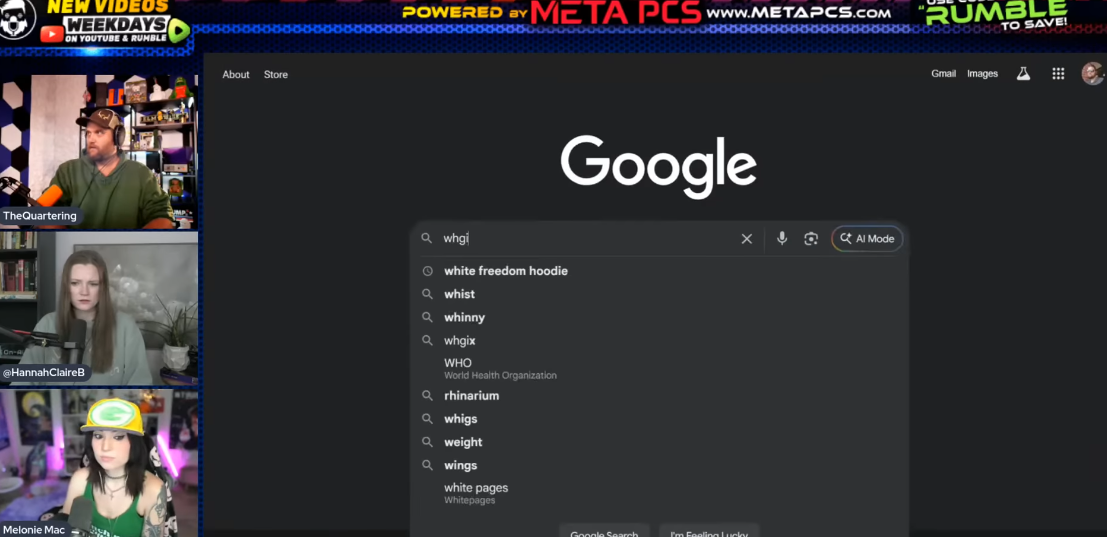Click the YouTube icon in the banner

coord(52,33)
